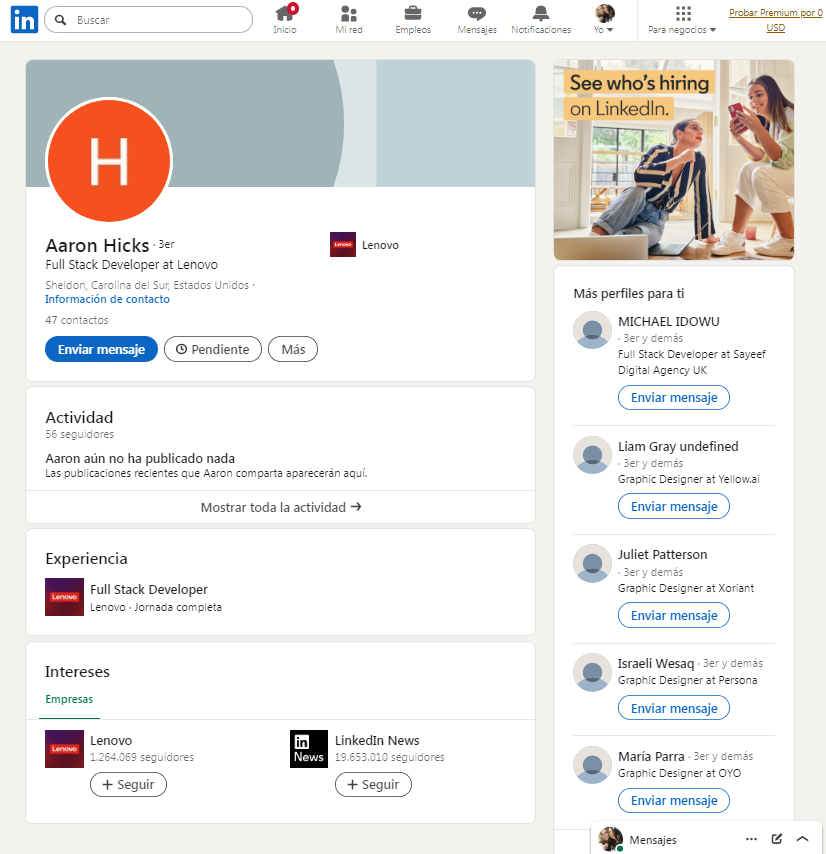Click the Pendiente button
The height and width of the screenshot is (854, 826).
click(213, 349)
